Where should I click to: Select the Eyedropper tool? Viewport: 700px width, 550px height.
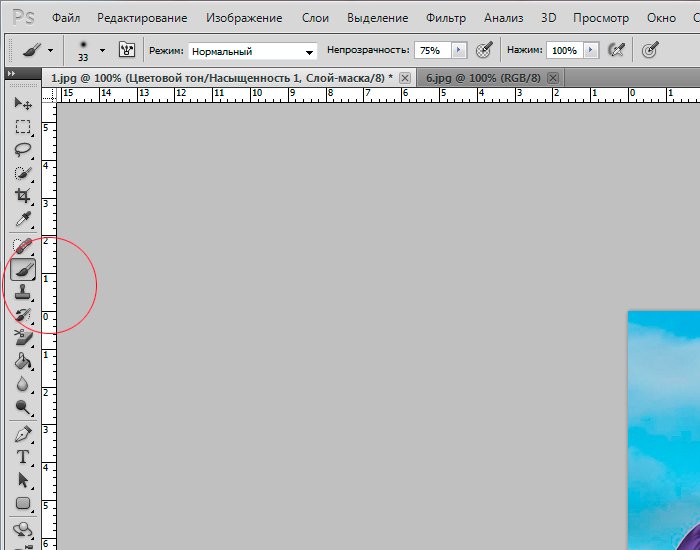[23, 220]
